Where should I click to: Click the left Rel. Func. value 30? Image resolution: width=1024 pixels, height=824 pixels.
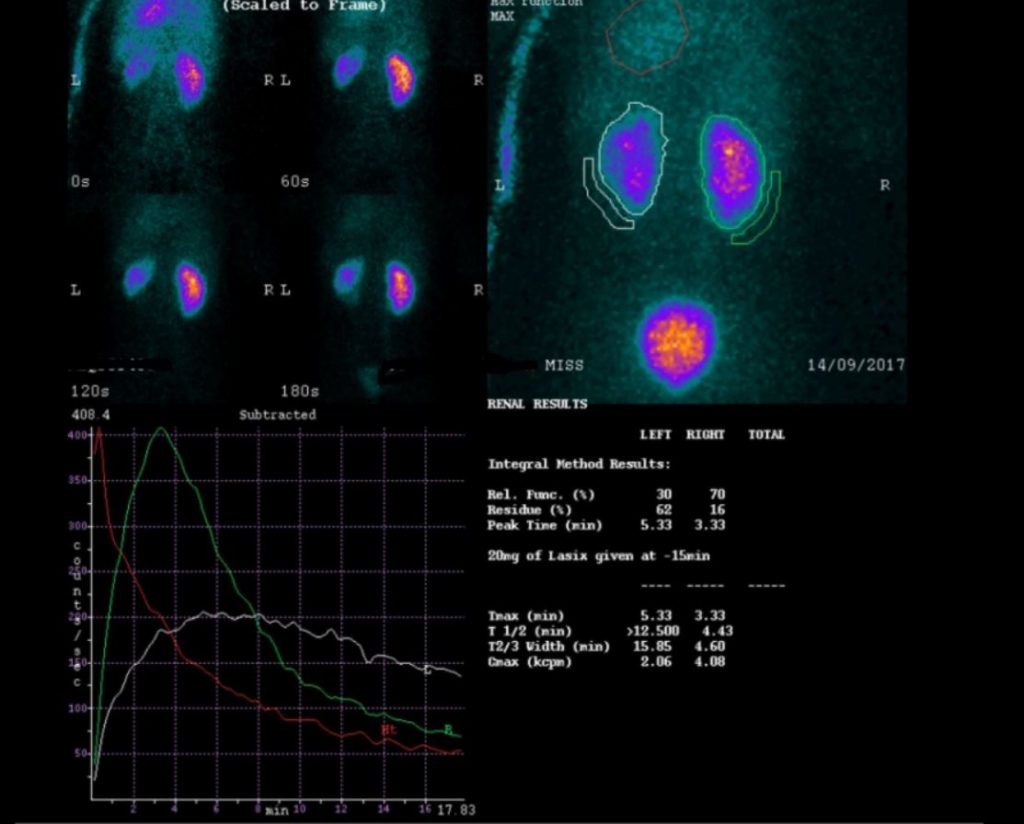(x=664, y=494)
